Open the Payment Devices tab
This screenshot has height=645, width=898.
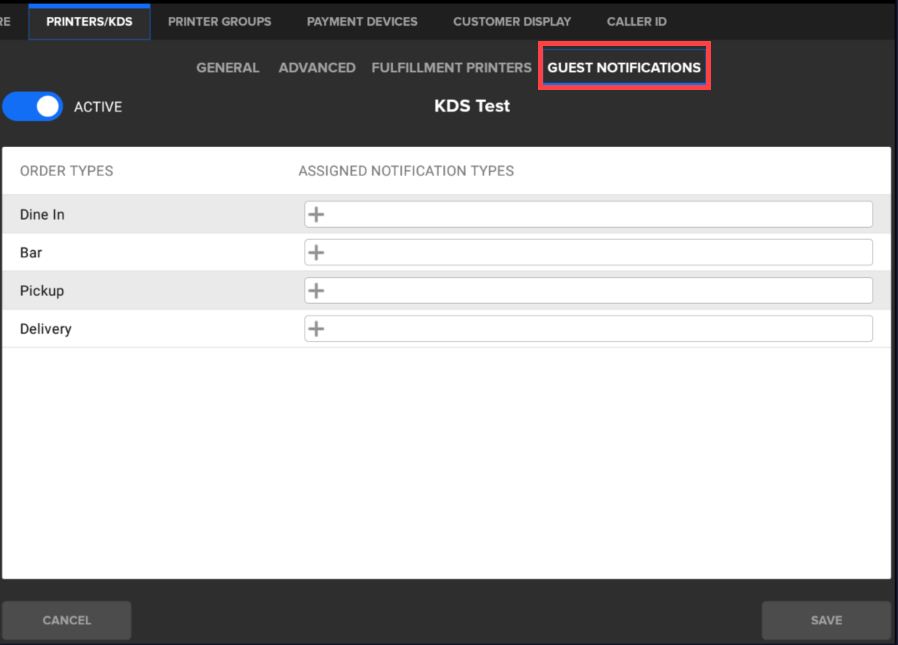pyautogui.click(x=362, y=21)
